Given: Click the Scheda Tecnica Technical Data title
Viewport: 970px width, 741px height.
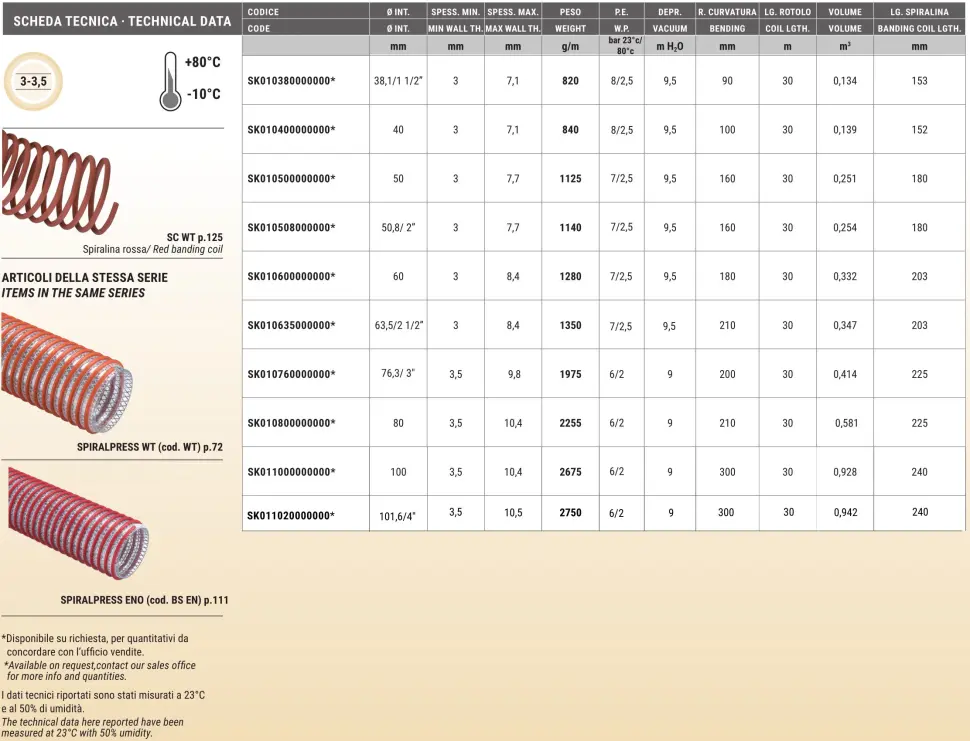Looking at the screenshot, I should pyautogui.click(x=122, y=21).
